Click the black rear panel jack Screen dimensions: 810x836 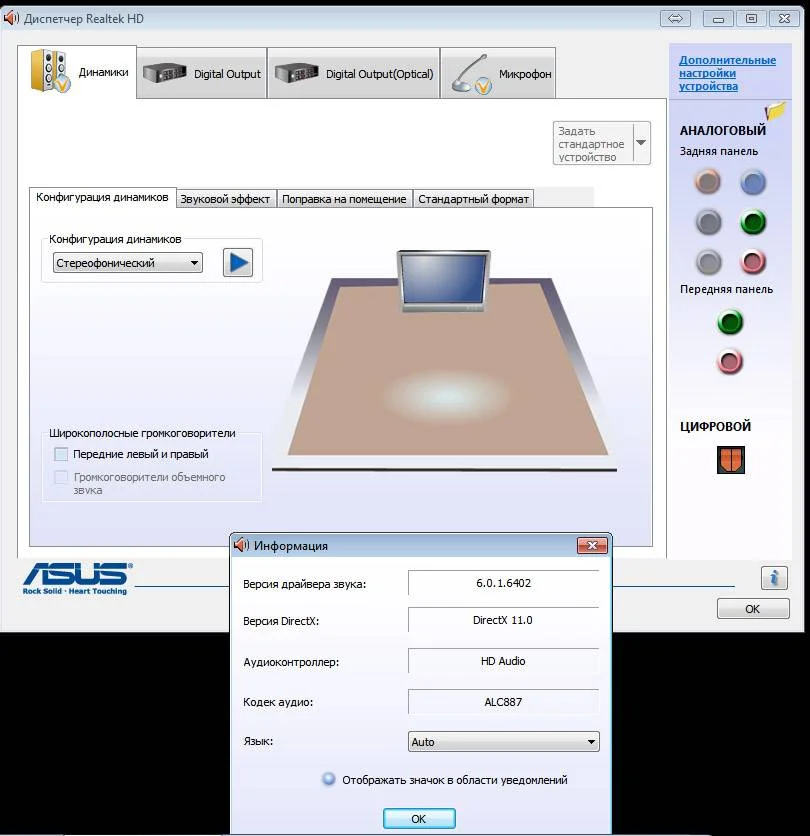coord(708,222)
